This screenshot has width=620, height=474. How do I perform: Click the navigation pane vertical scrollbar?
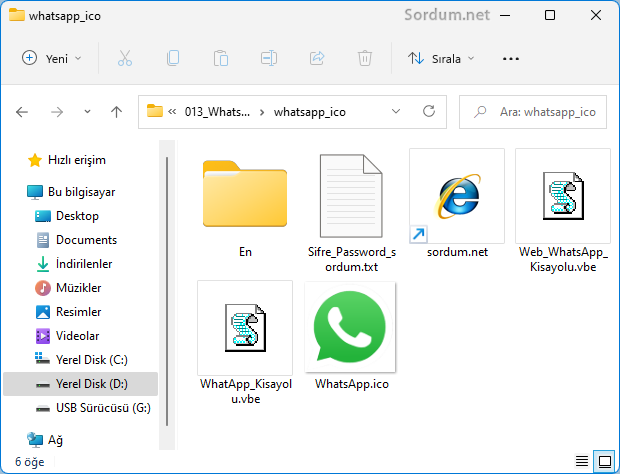167,292
